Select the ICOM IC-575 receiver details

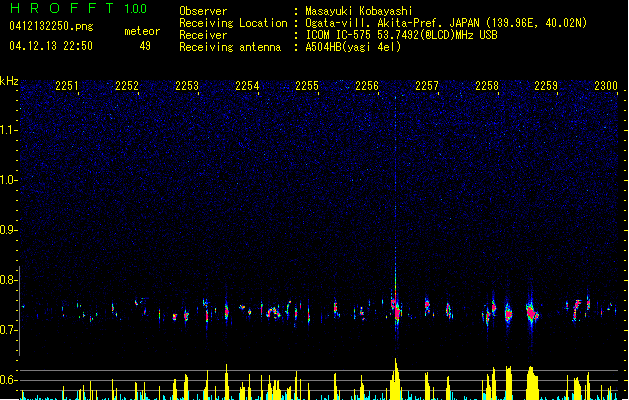click(401, 35)
